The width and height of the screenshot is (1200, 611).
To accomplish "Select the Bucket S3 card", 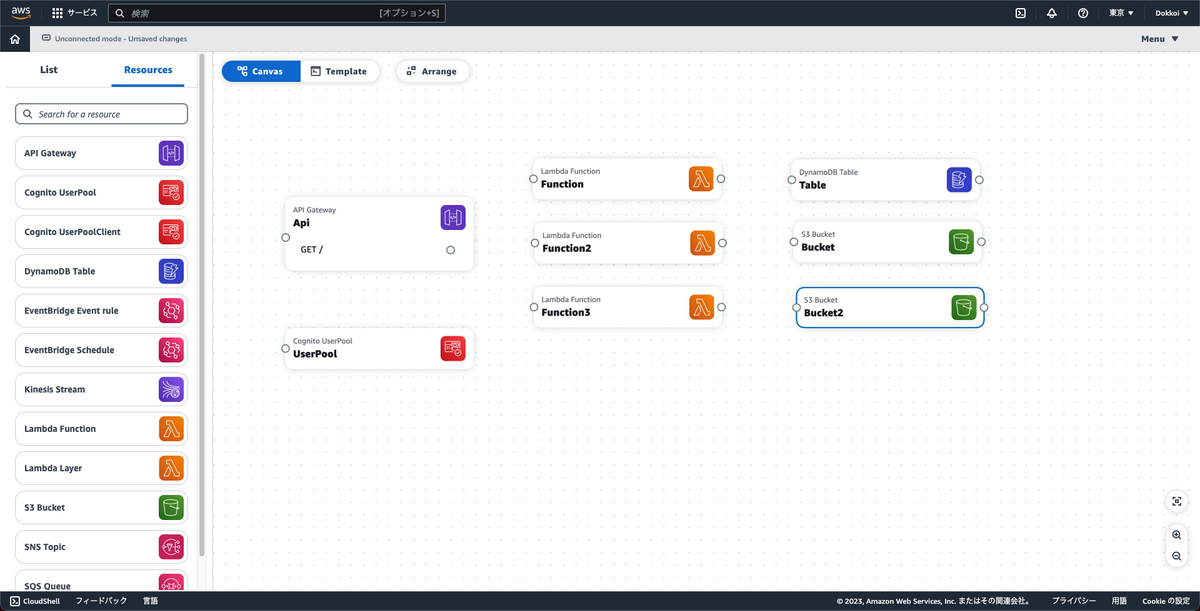I will [x=887, y=242].
